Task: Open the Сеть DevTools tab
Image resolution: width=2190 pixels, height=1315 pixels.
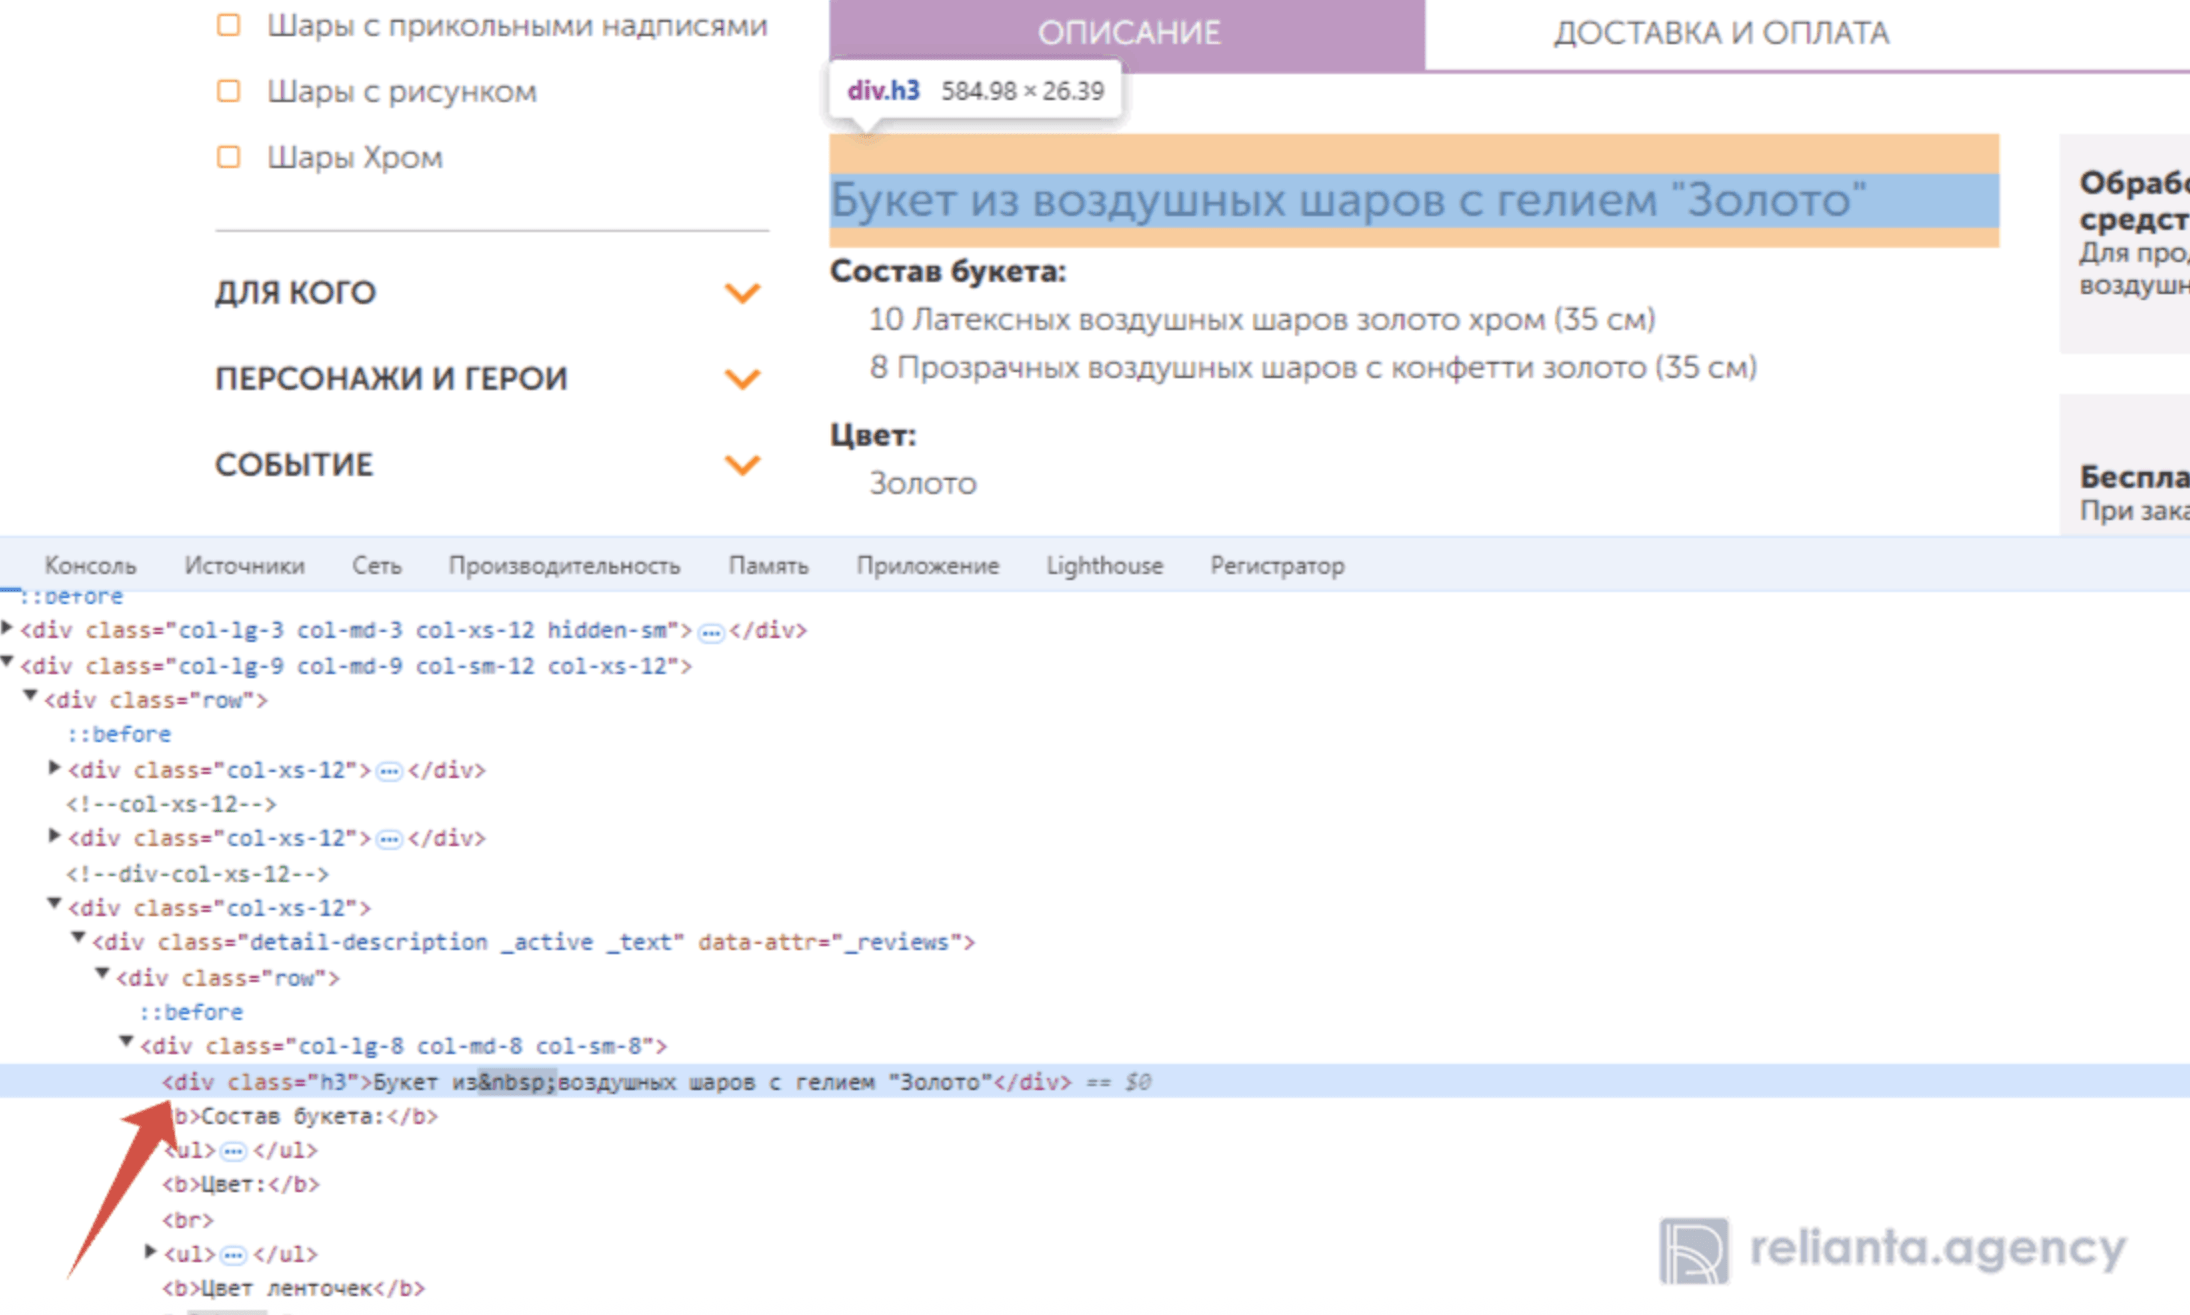Action: click(x=376, y=566)
